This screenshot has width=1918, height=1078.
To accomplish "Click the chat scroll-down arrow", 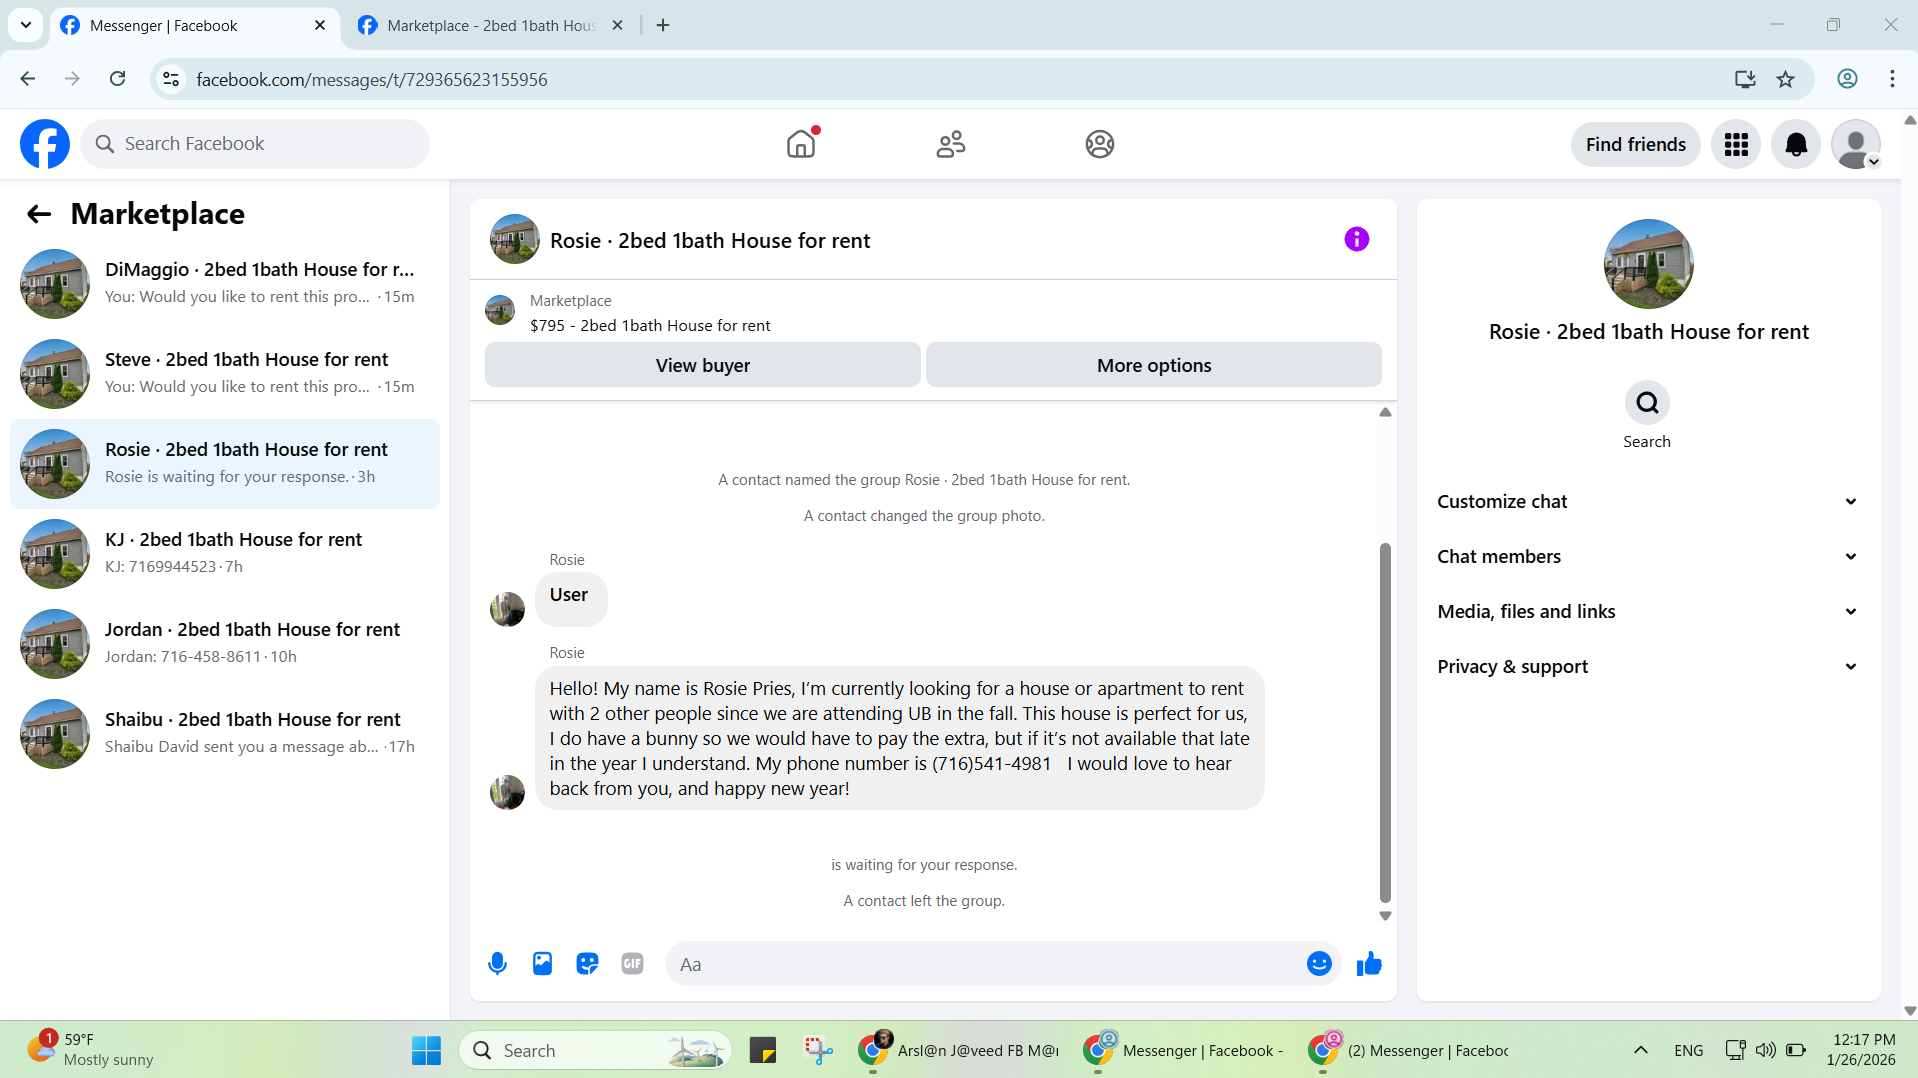I will 1385,916.
